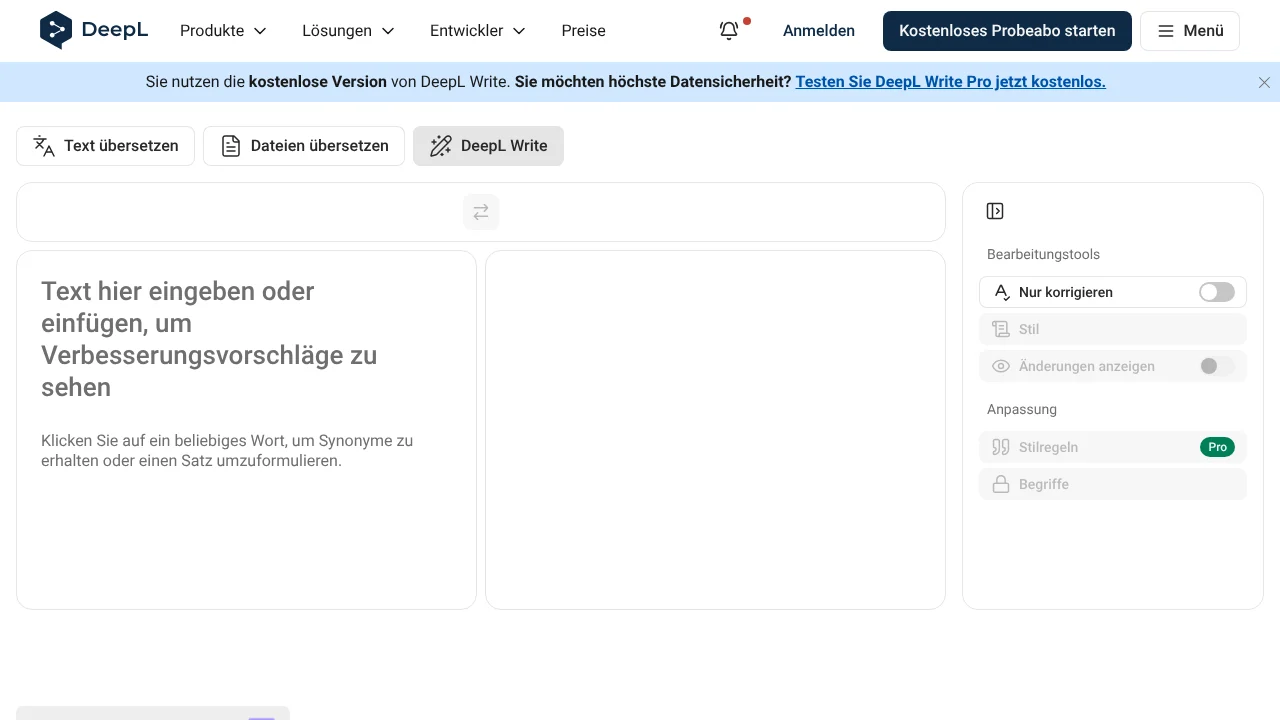This screenshot has height=720, width=1280.
Task: Dismiss the blue banner with X
Action: [x=1264, y=82]
